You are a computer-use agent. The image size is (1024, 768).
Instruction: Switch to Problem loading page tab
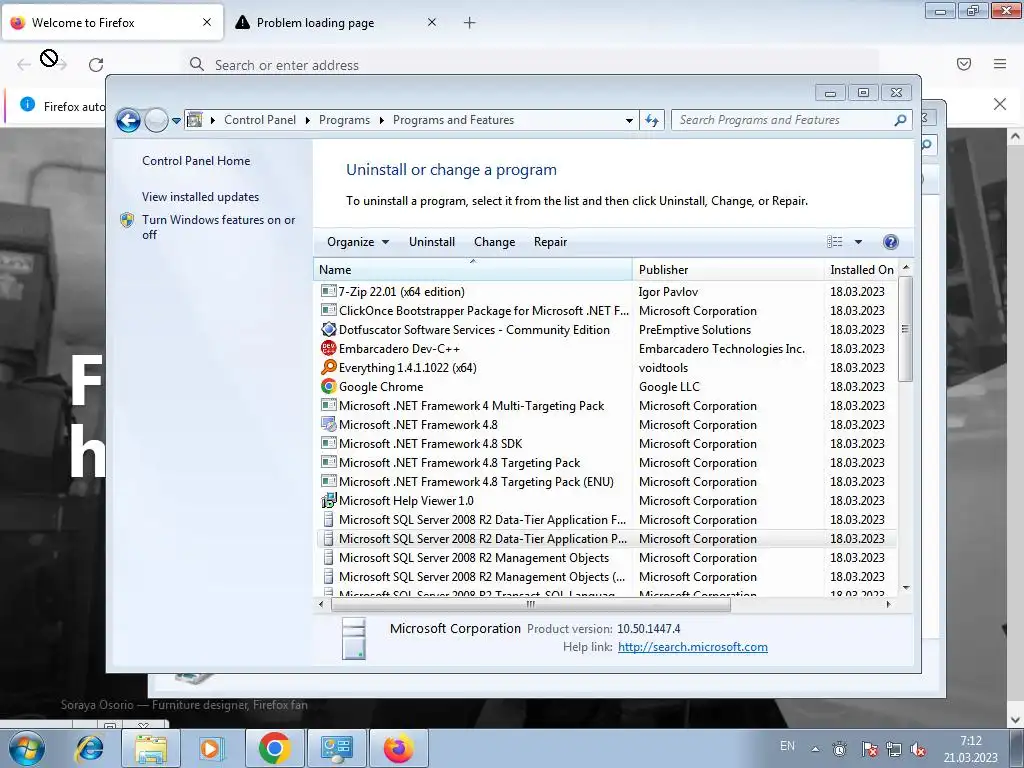pos(337,22)
